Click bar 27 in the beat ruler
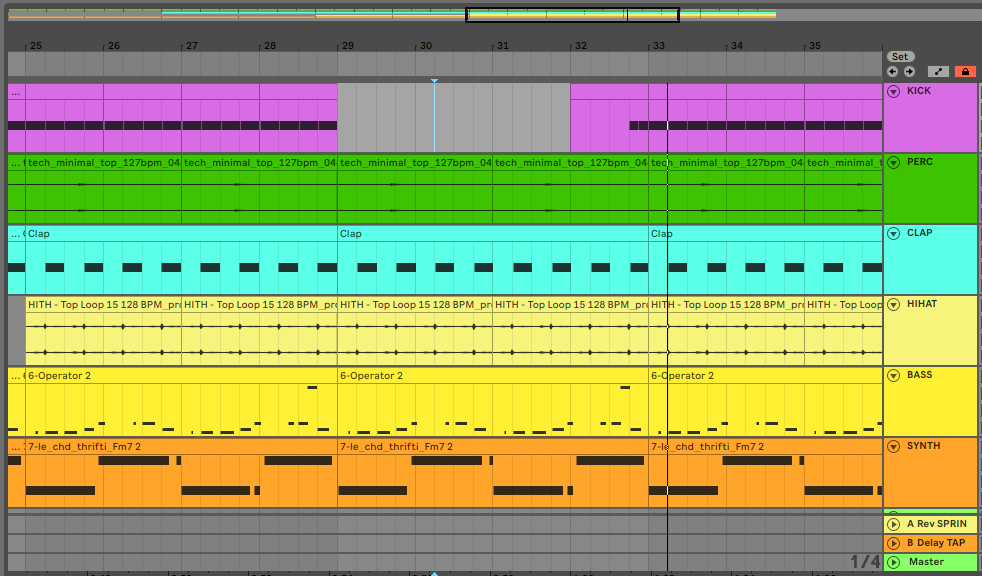The image size is (982, 576). pyautogui.click(x=192, y=46)
